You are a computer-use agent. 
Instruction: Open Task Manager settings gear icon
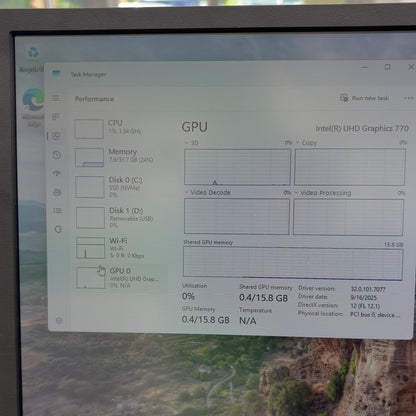[x=59, y=321]
